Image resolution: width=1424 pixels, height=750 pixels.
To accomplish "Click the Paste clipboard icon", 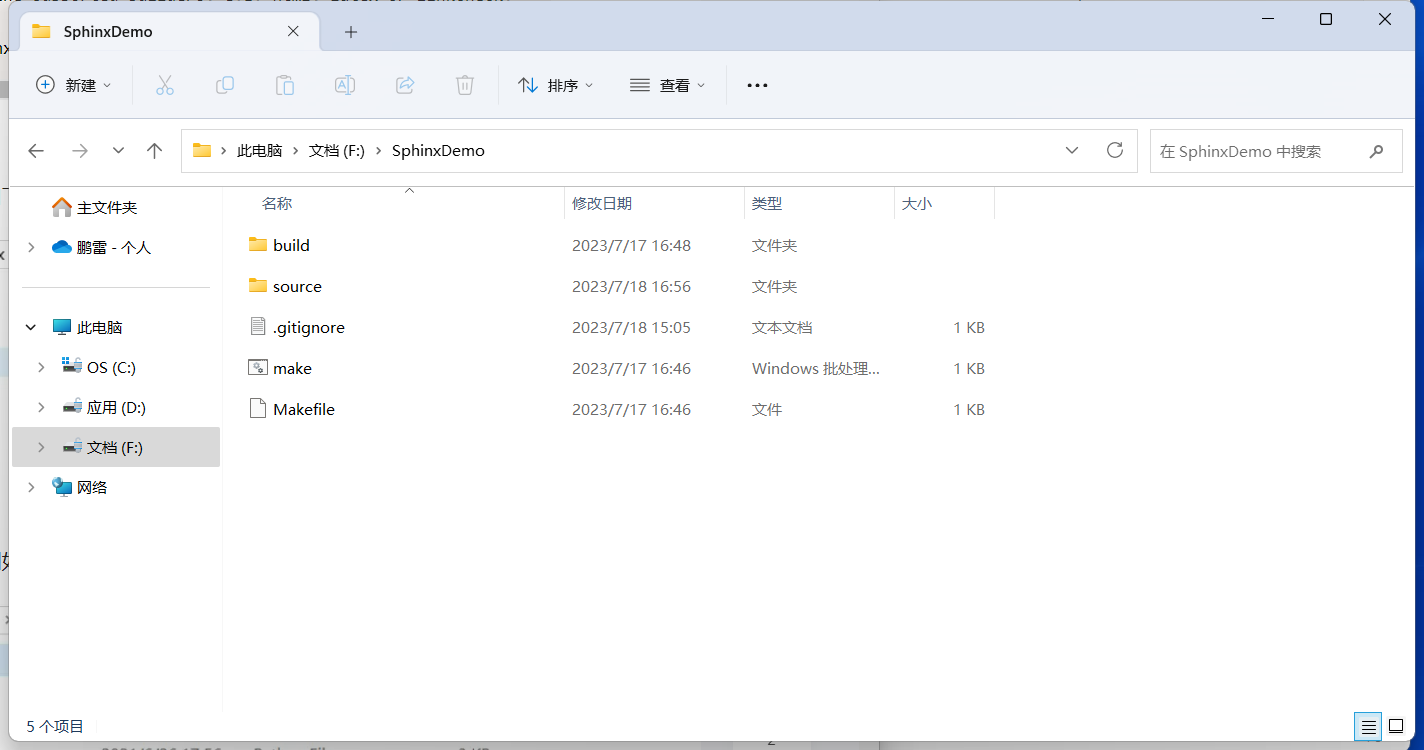I will click(x=285, y=85).
